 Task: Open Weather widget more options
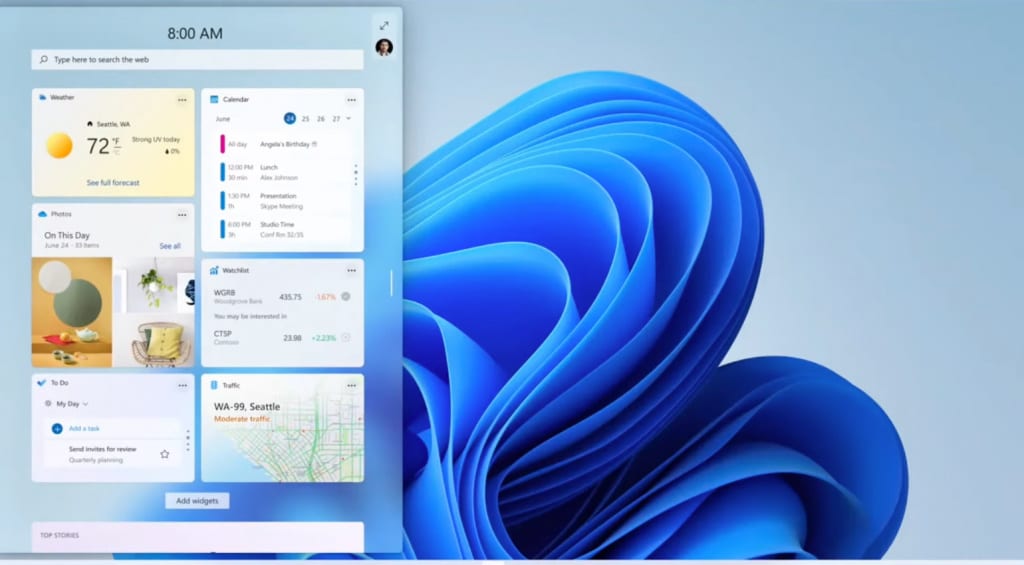pos(182,100)
